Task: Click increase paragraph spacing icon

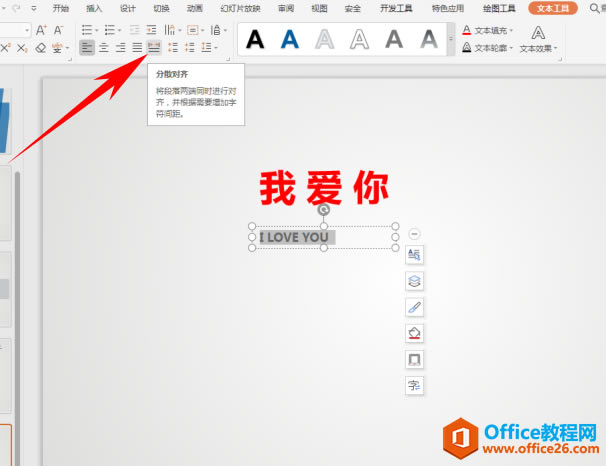Action: 173,48
